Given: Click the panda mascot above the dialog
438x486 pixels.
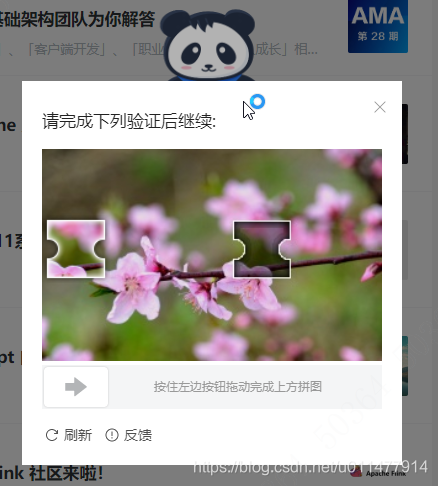Looking at the screenshot, I should tap(208, 45).
